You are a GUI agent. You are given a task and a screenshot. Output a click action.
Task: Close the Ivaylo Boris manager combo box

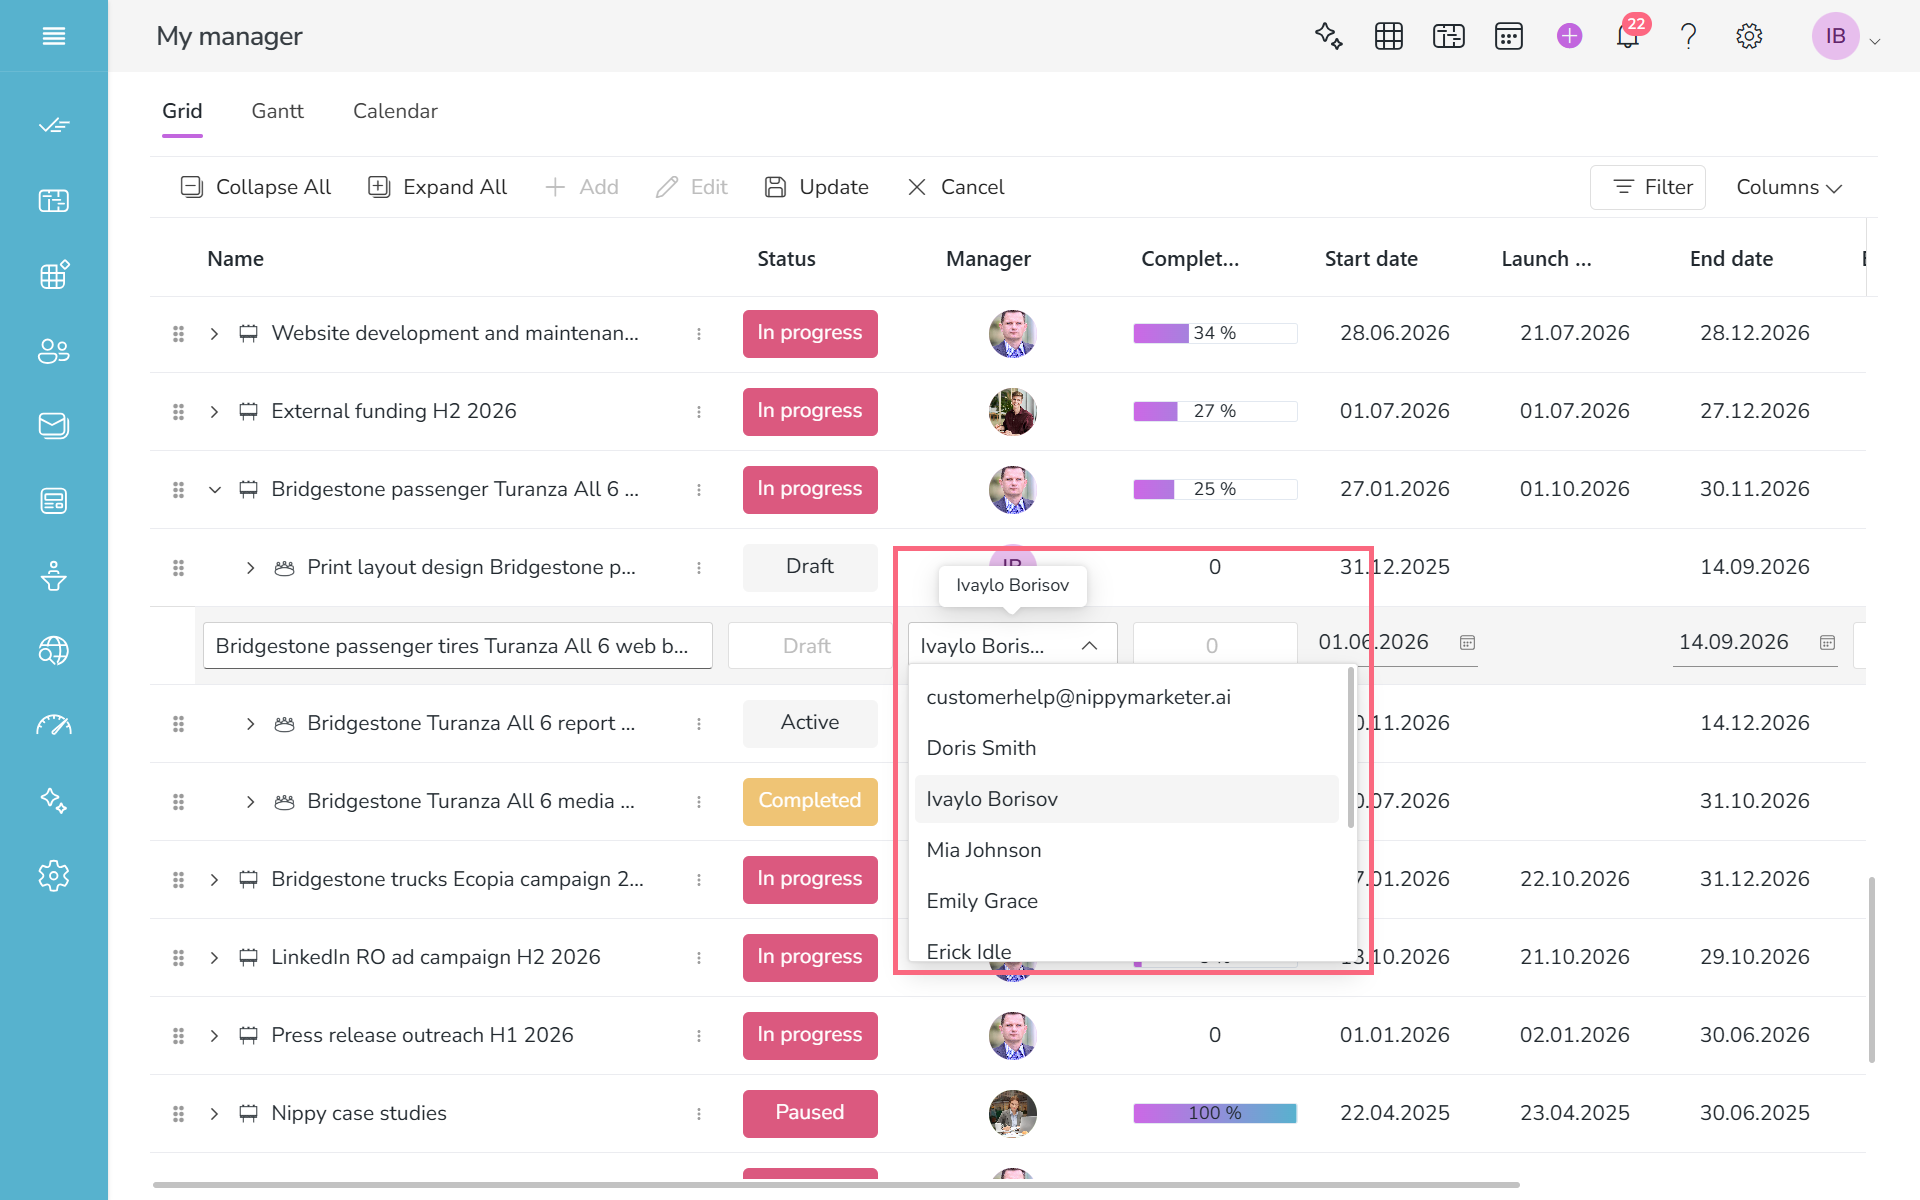1089,646
